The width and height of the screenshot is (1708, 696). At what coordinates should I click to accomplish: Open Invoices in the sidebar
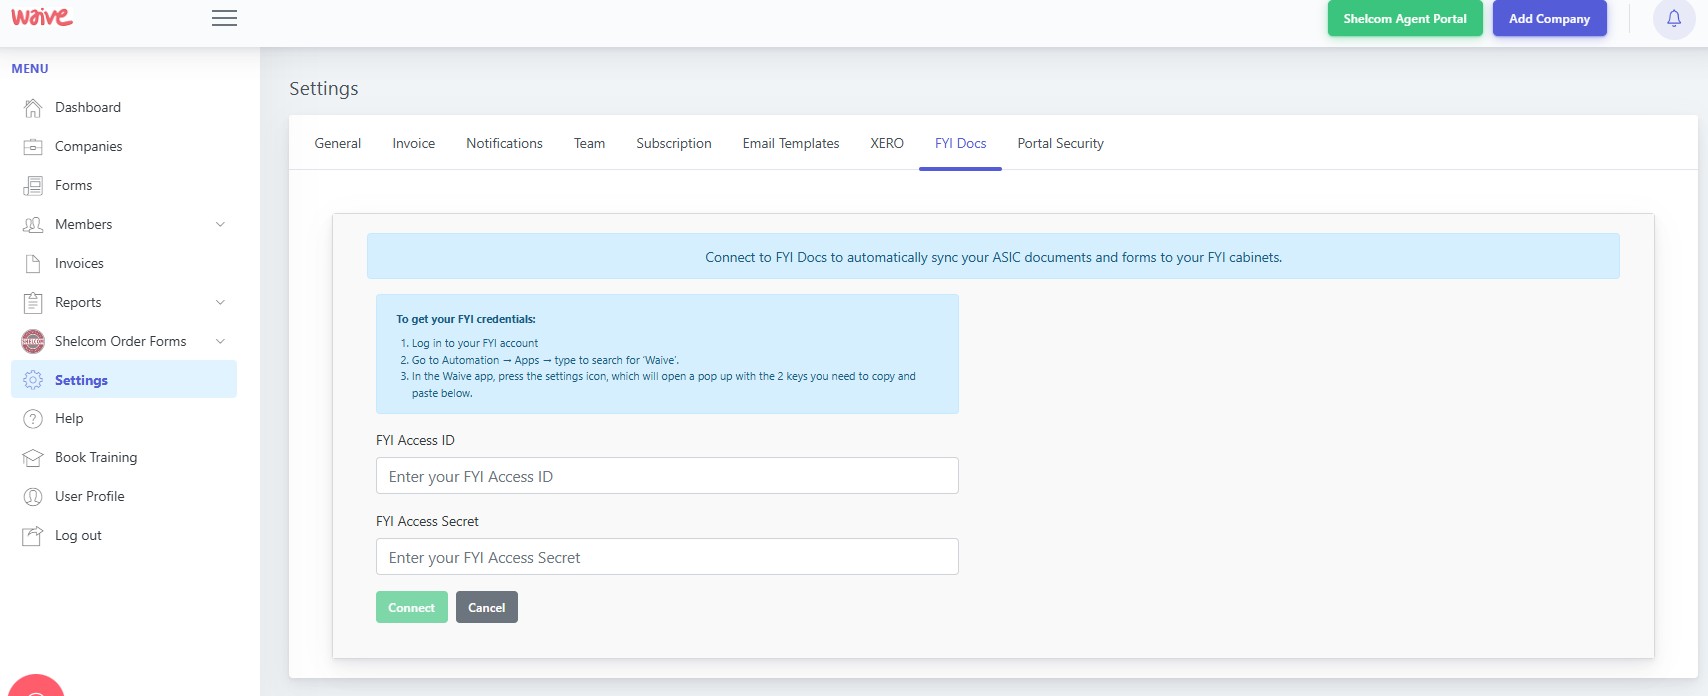click(x=79, y=263)
